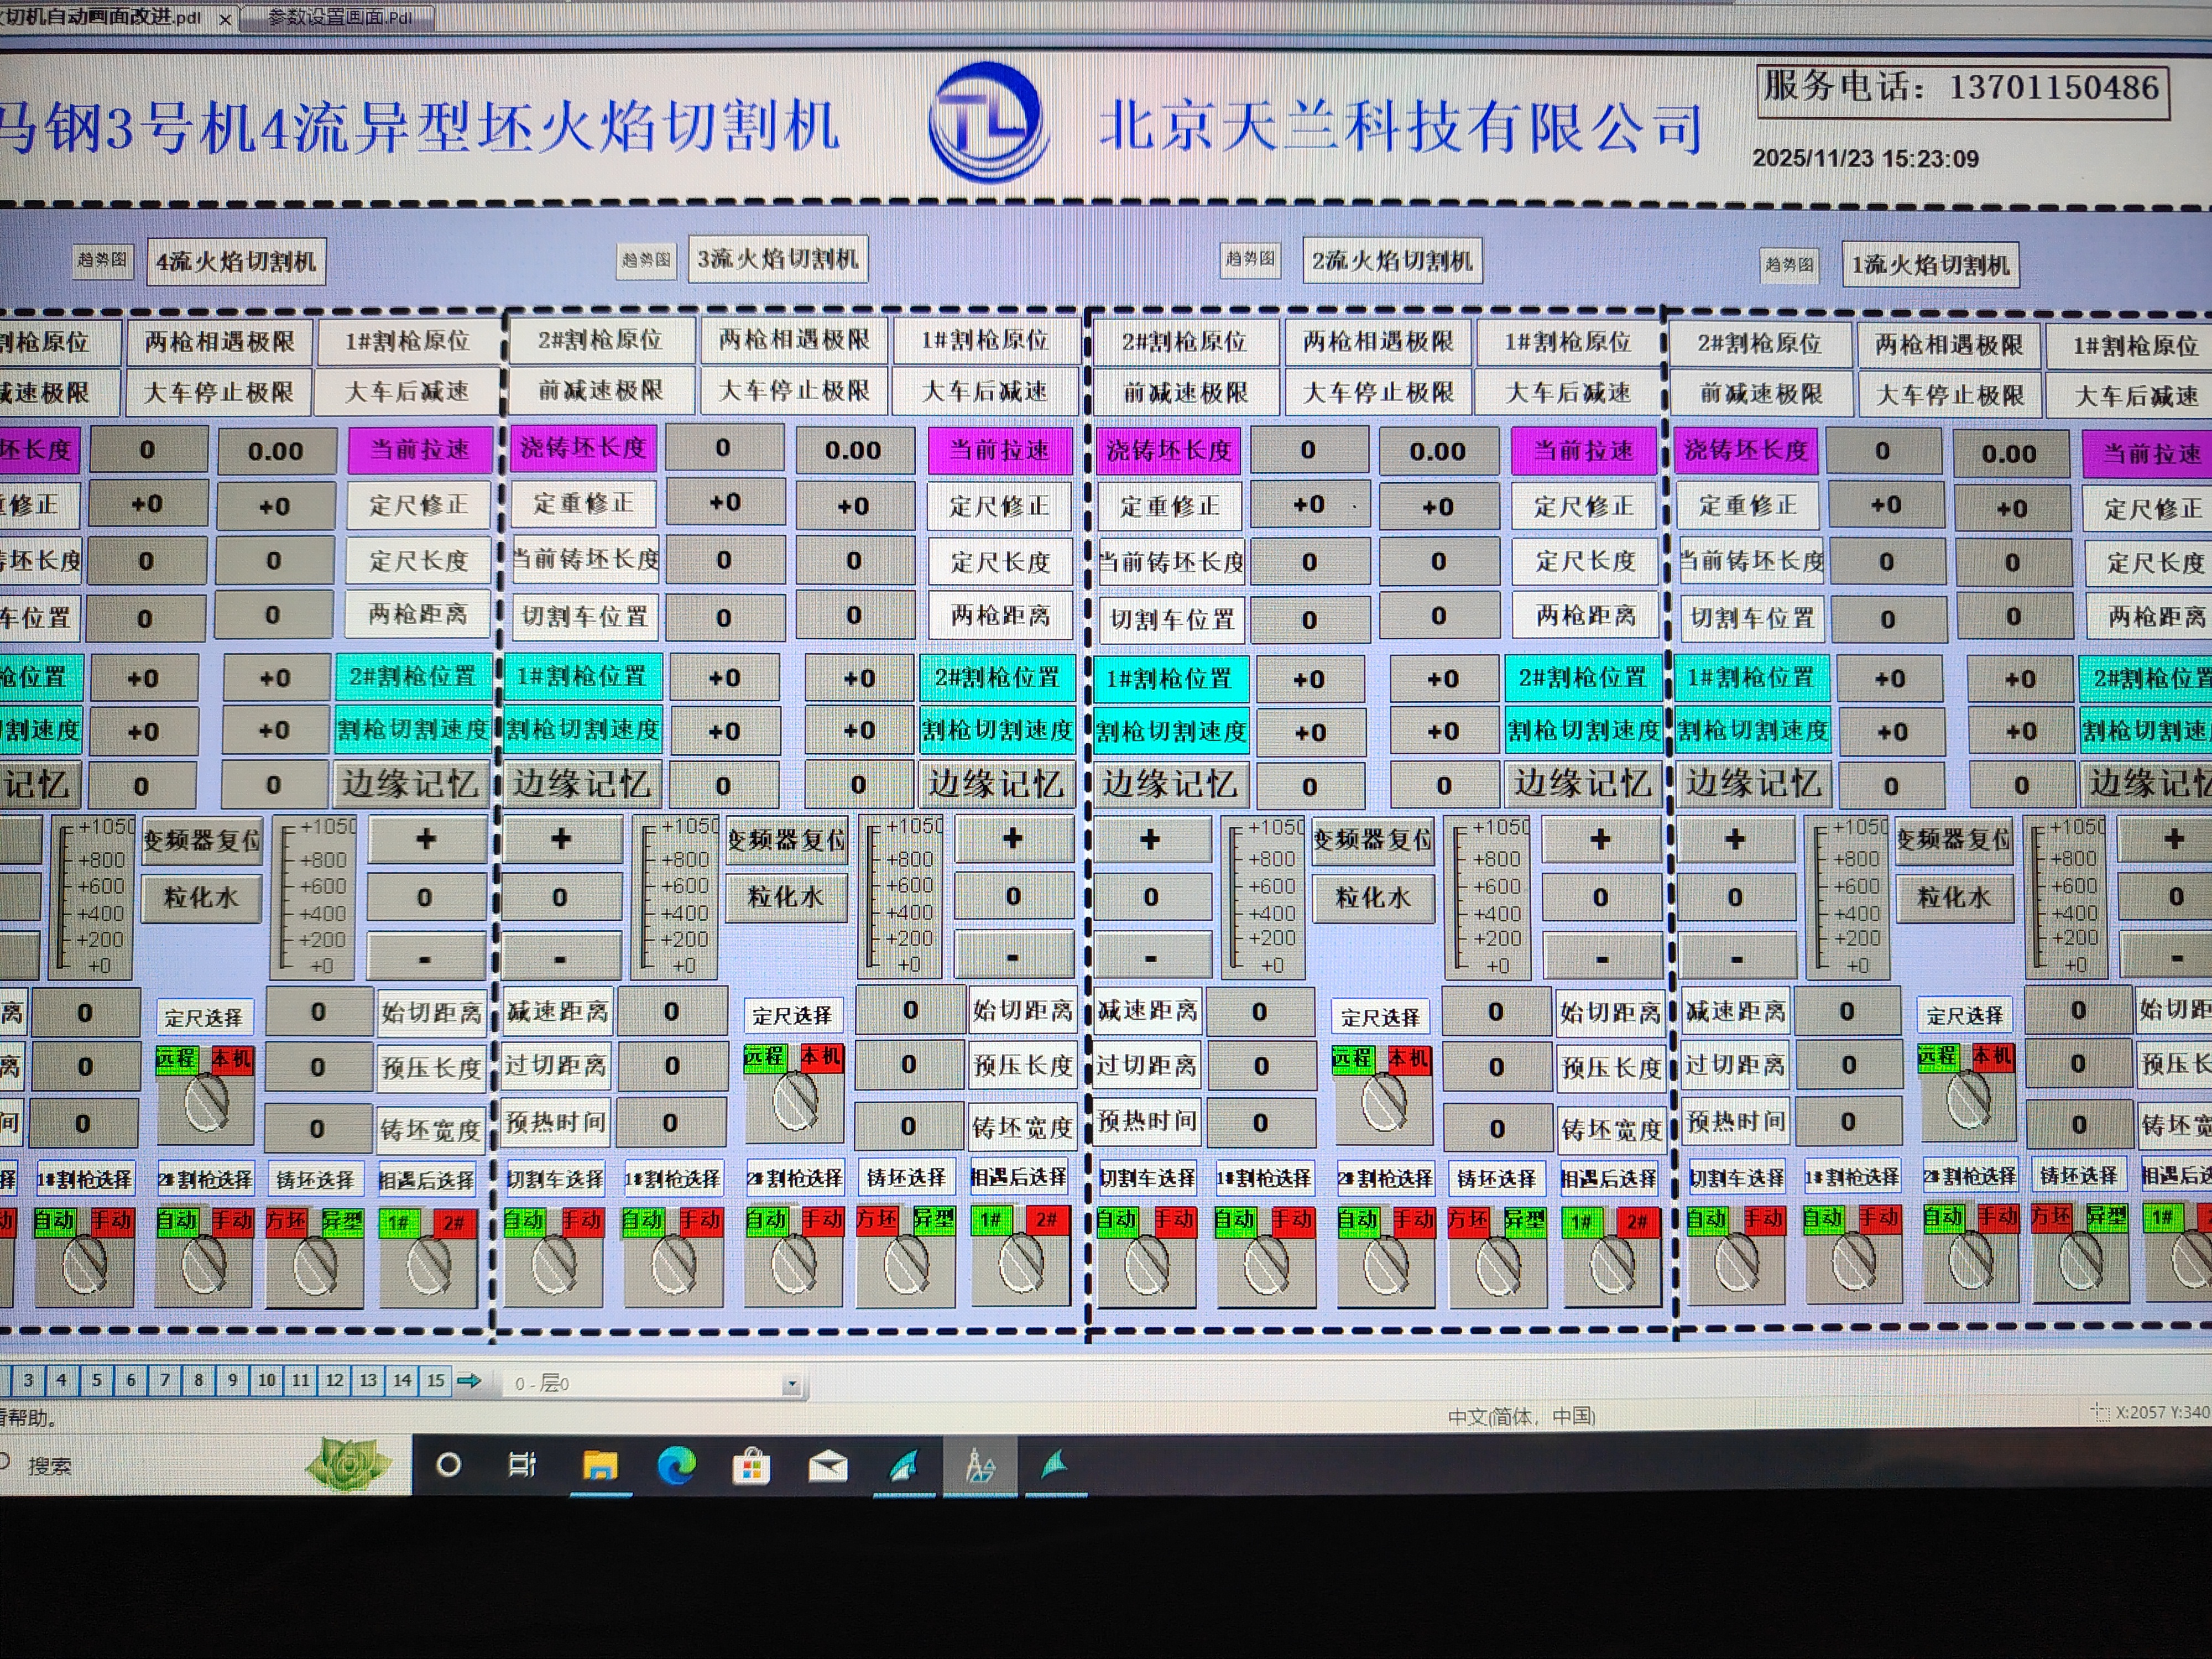Image resolution: width=2212 pixels, height=1659 pixels.
Task: Select layer 10 in the layer bar
Action: [266, 1380]
